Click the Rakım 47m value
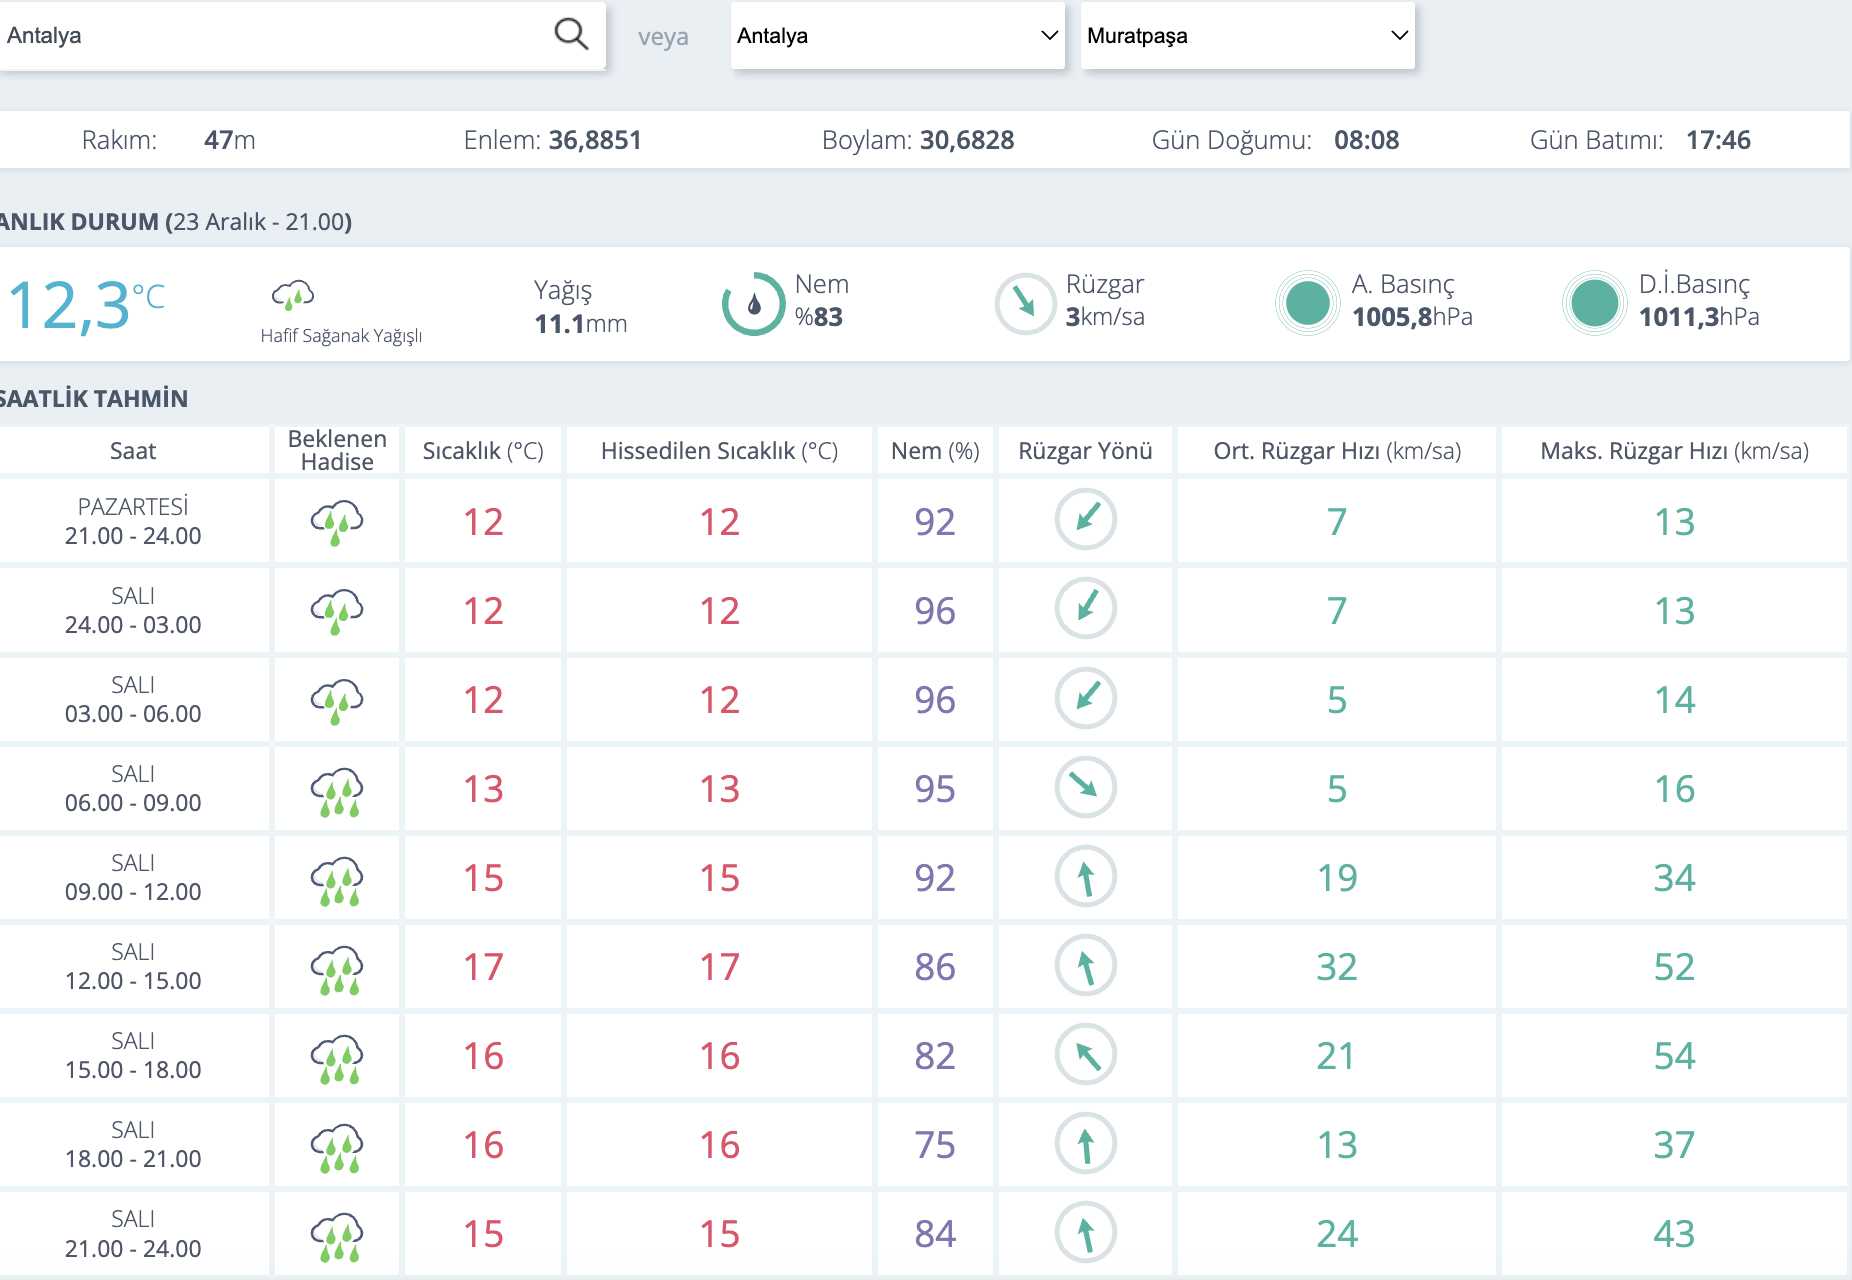The width and height of the screenshot is (1852, 1280). click(x=229, y=140)
